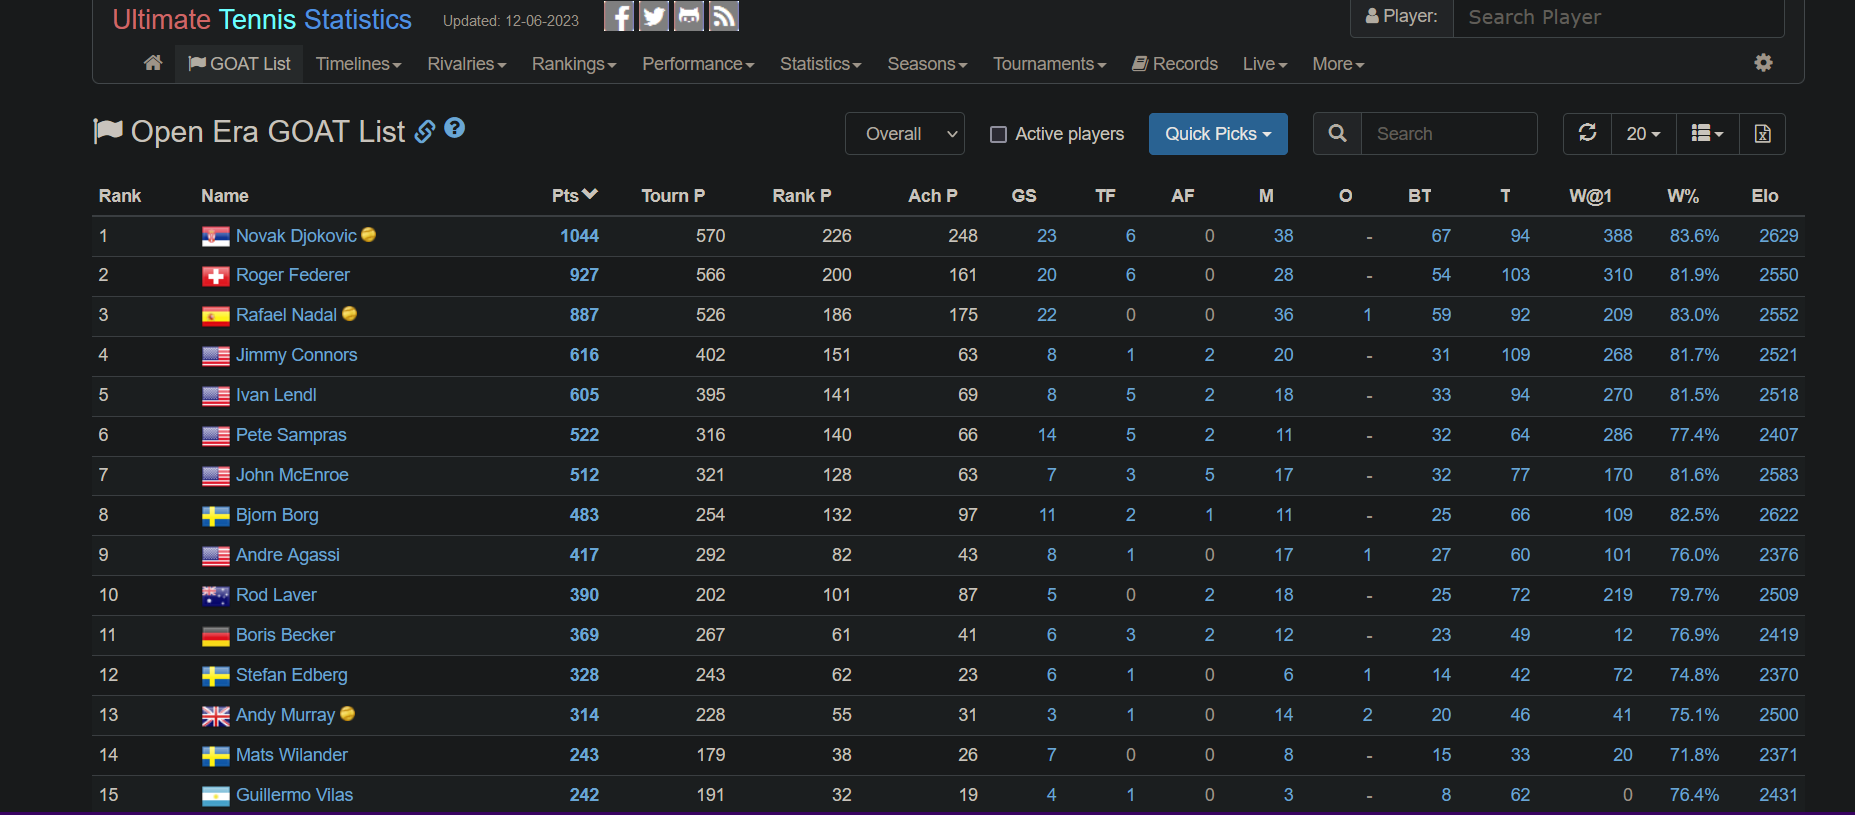This screenshot has width=1855, height=815.
Task: Expand the Rivalries menu
Action: point(467,64)
